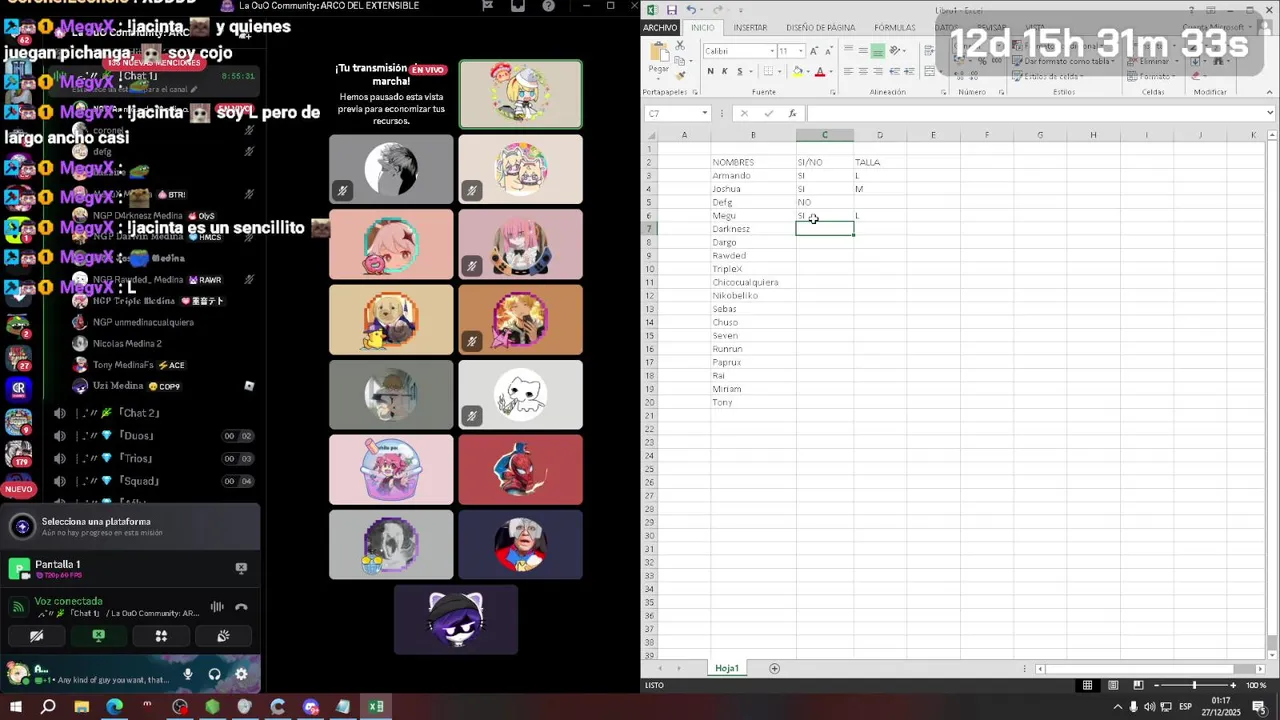
Task: Click the Pegar paste button
Action: [659, 60]
